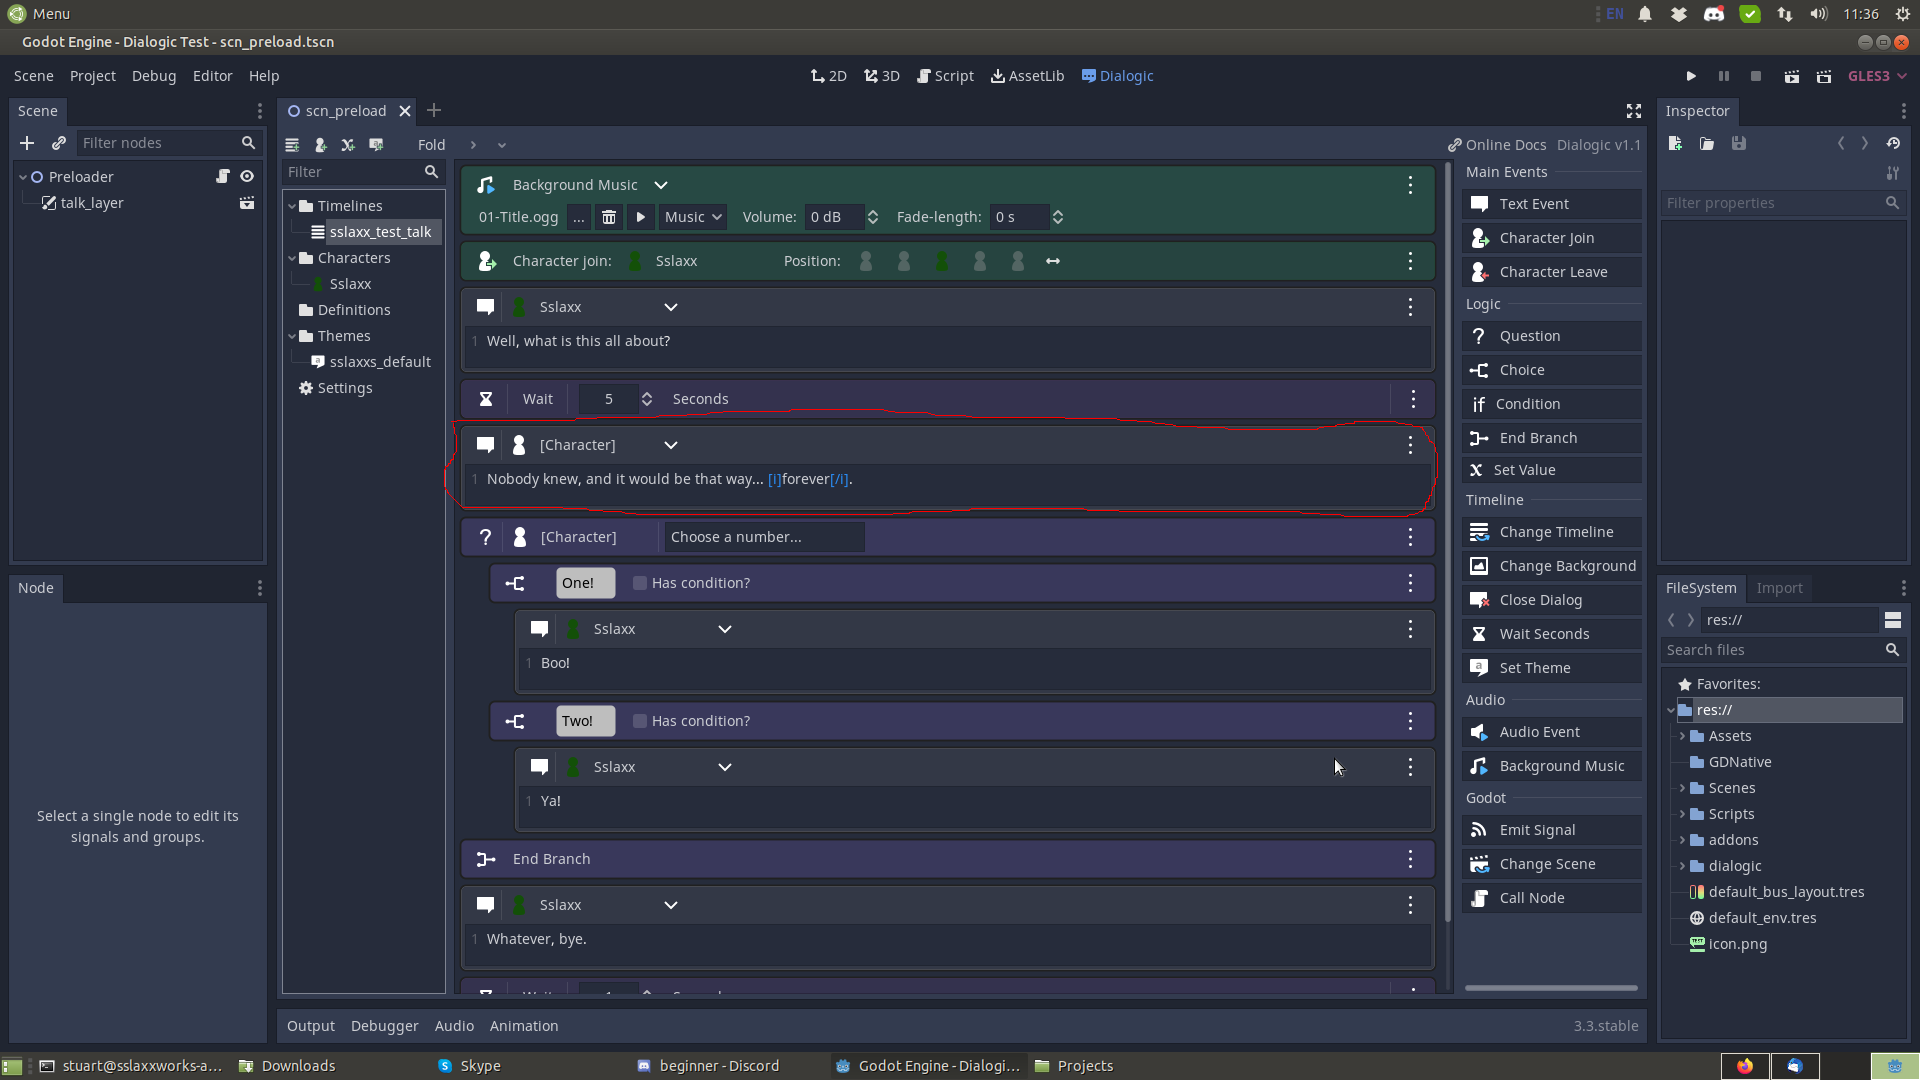This screenshot has height=1080, width=1920.
Task: Open the [Character] dropdown in the text event
Action: 671,445
